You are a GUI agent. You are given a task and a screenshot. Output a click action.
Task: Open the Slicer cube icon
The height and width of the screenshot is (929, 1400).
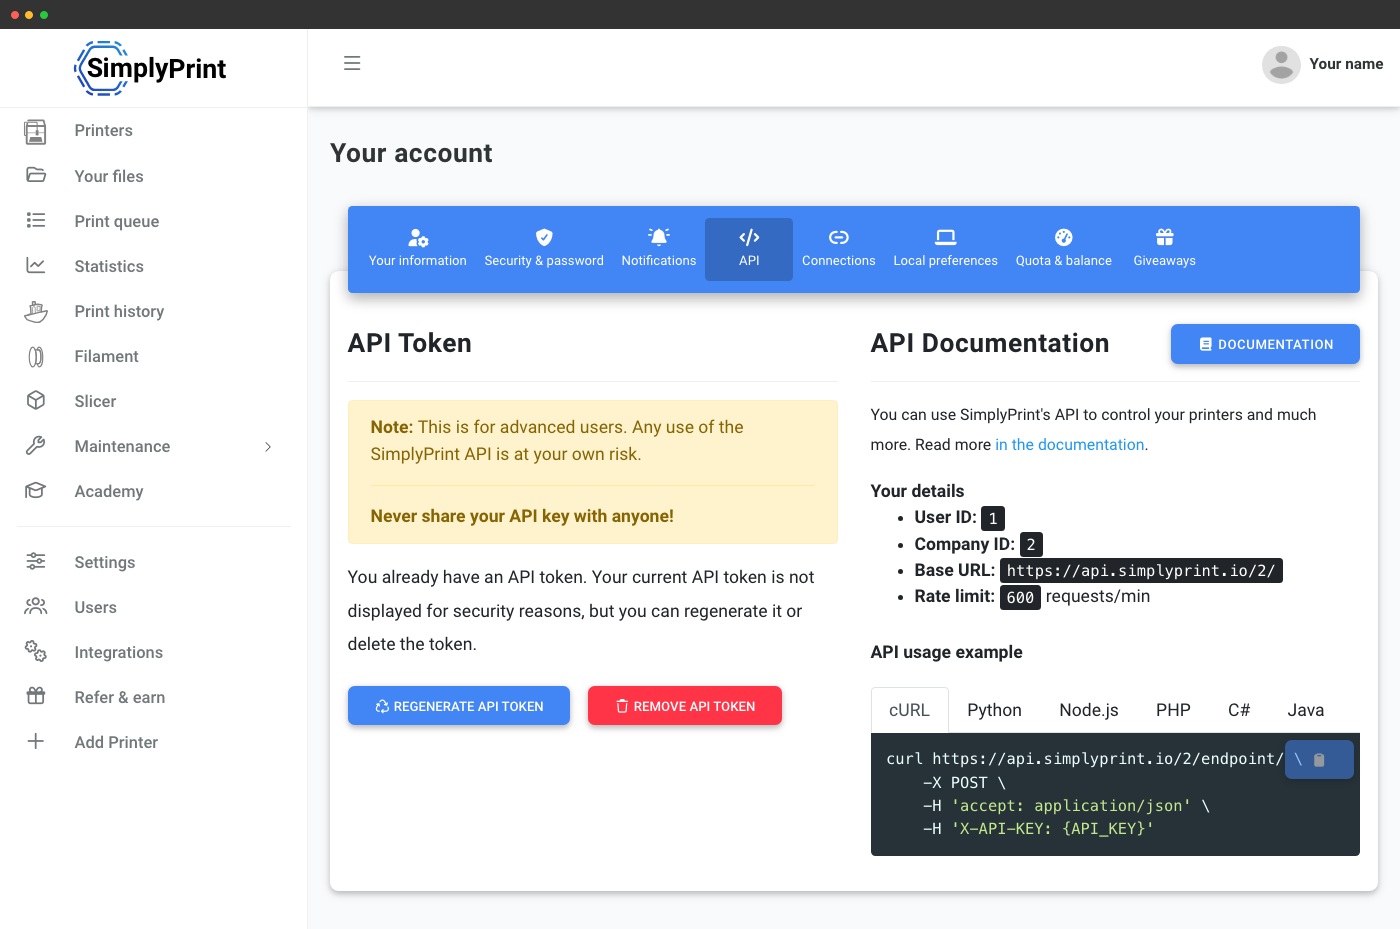point(36,400)
